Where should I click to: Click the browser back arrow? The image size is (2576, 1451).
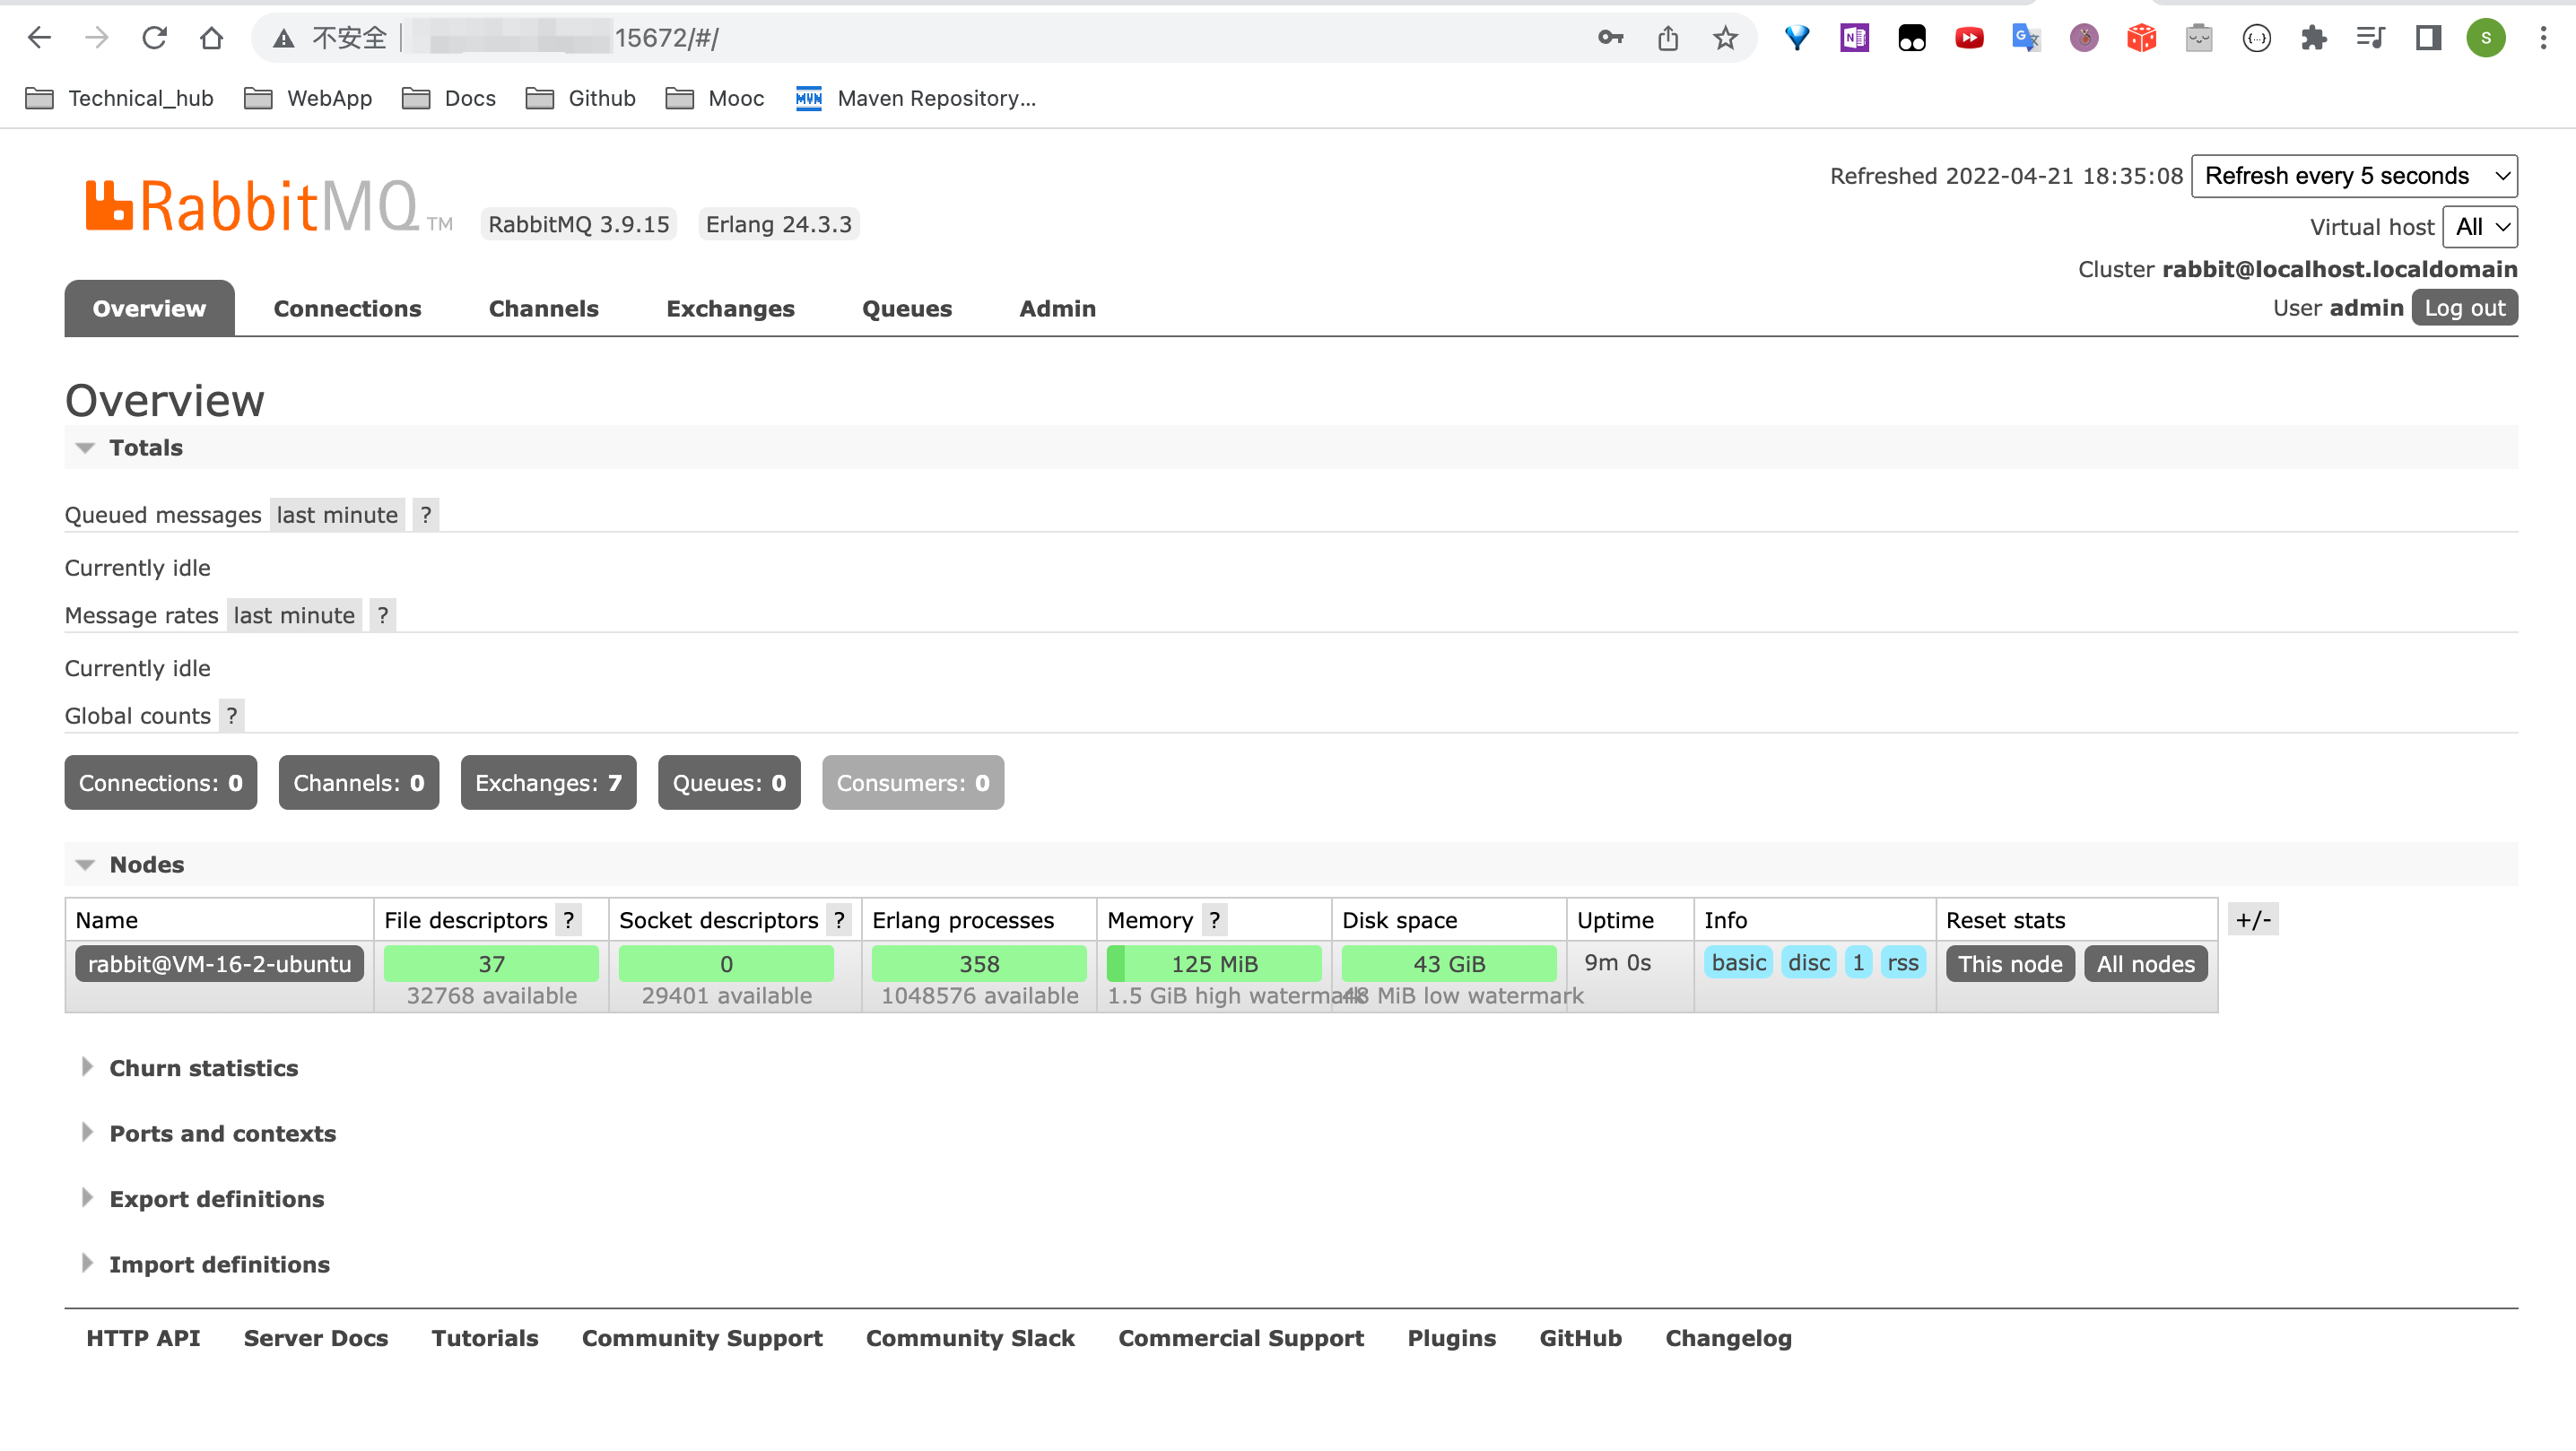(39, 38)
